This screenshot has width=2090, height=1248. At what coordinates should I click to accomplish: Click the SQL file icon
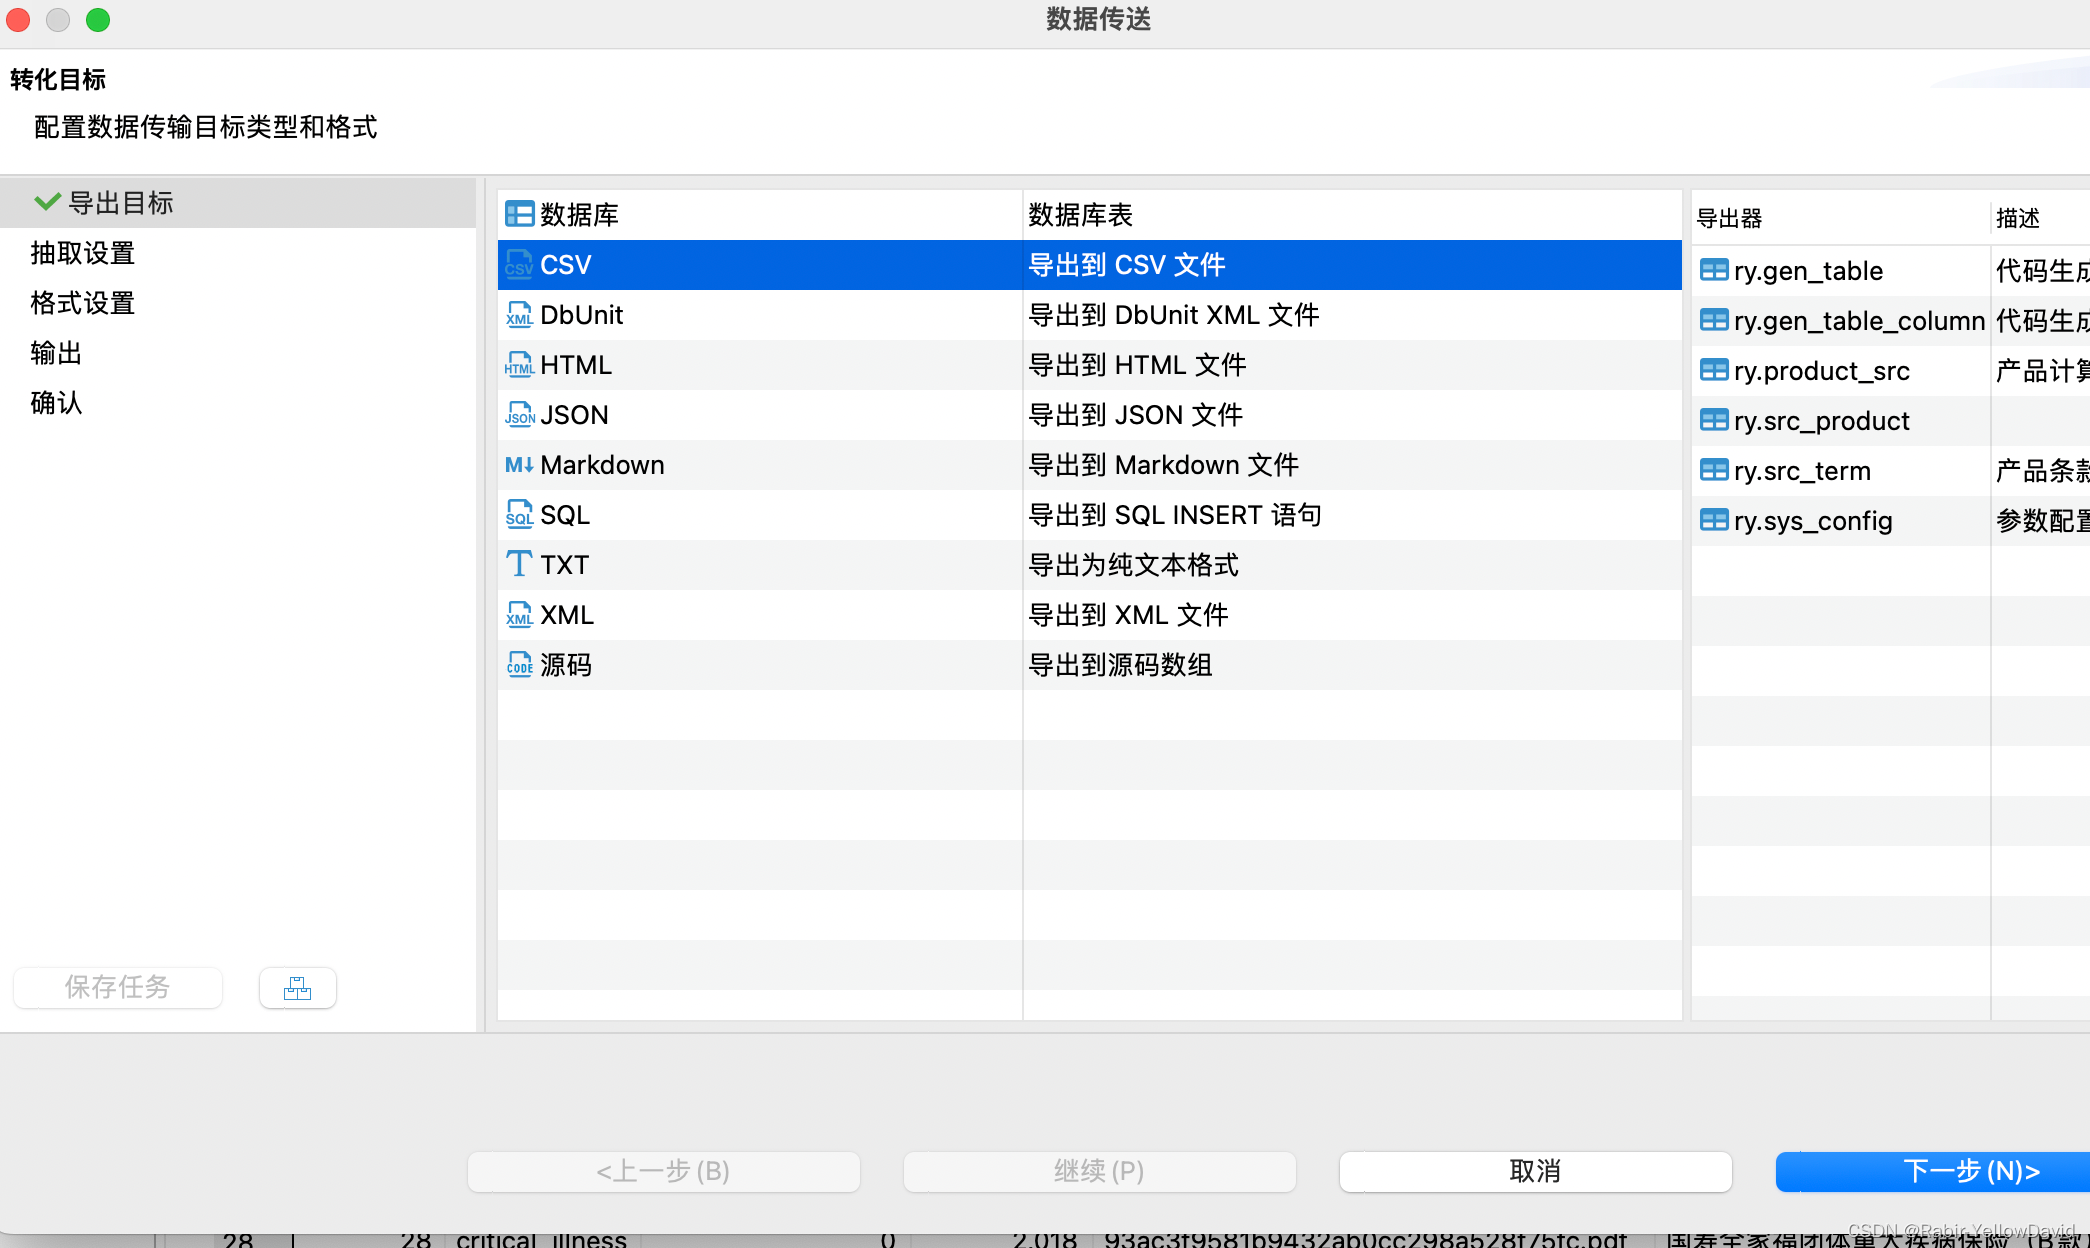(x=519, y=514)
